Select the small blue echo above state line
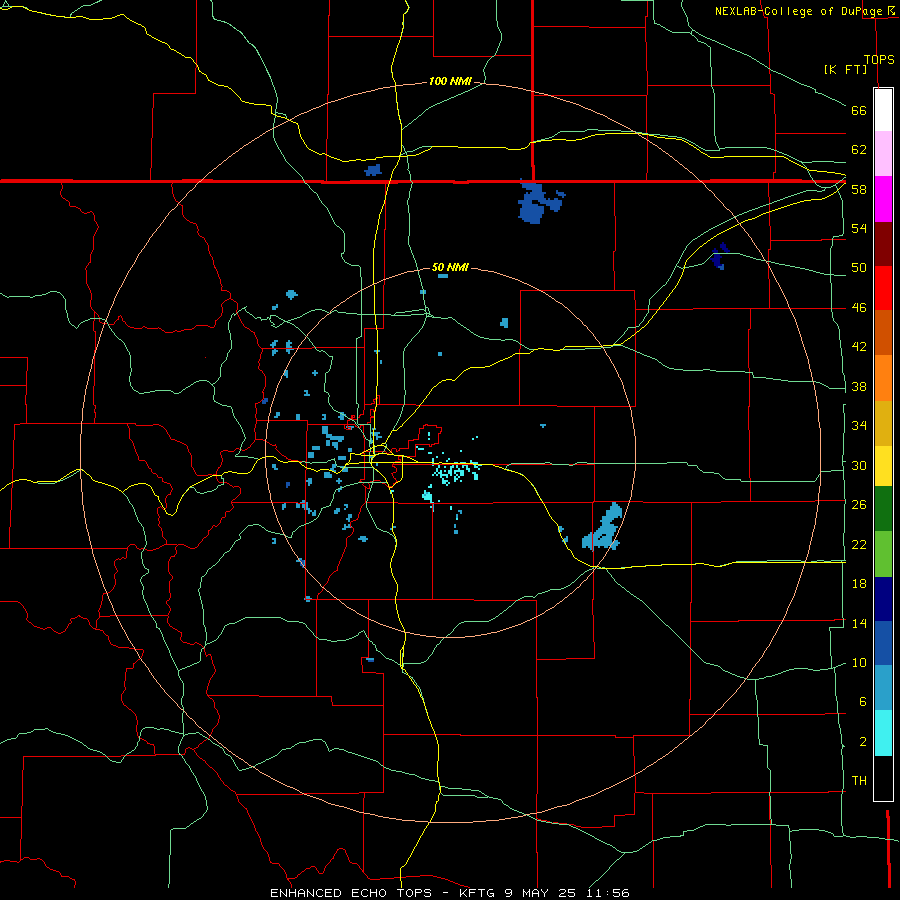 [373, 170]
